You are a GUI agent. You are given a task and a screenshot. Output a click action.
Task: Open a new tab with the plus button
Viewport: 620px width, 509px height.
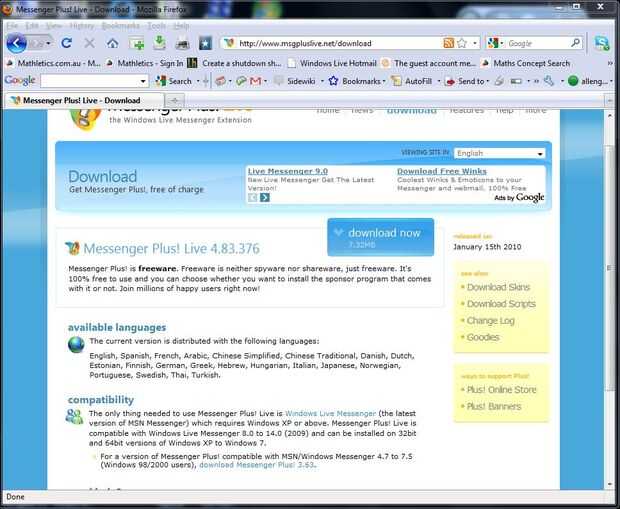tap(175, 100)
